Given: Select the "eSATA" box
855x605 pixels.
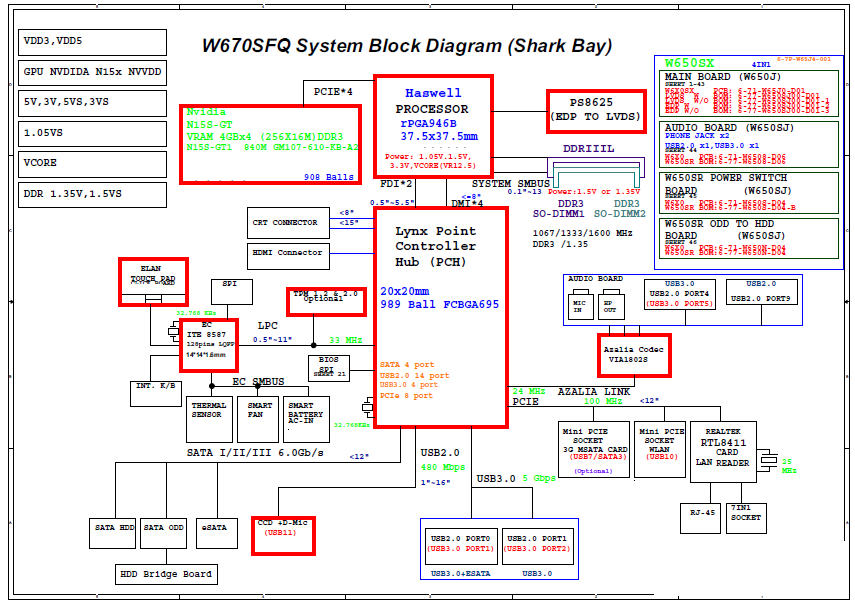Looking at the screenshot, I should (x=216, y=533).
